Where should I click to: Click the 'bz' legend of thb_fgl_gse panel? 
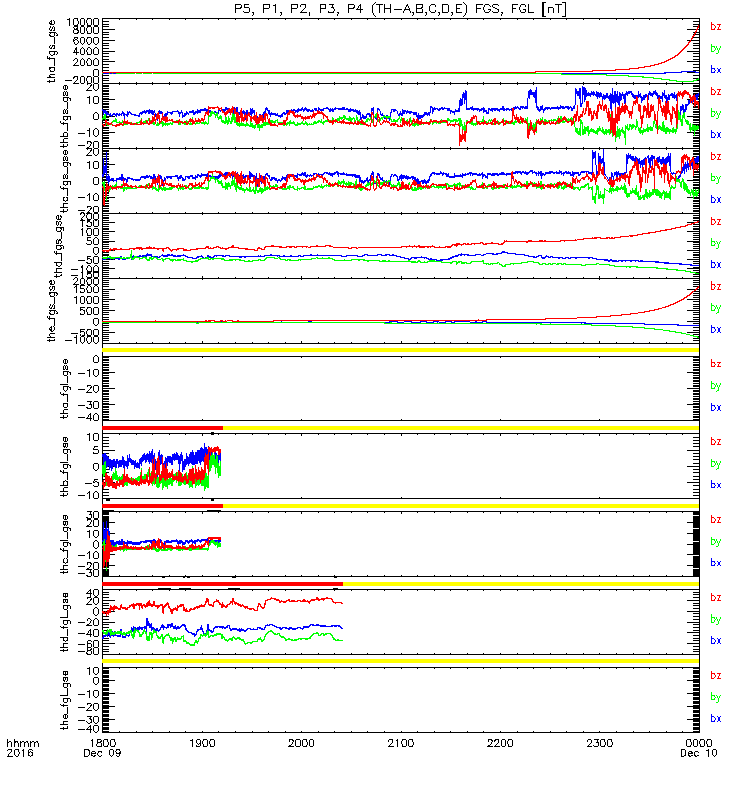pyautogui.click(x=716, y=442)
